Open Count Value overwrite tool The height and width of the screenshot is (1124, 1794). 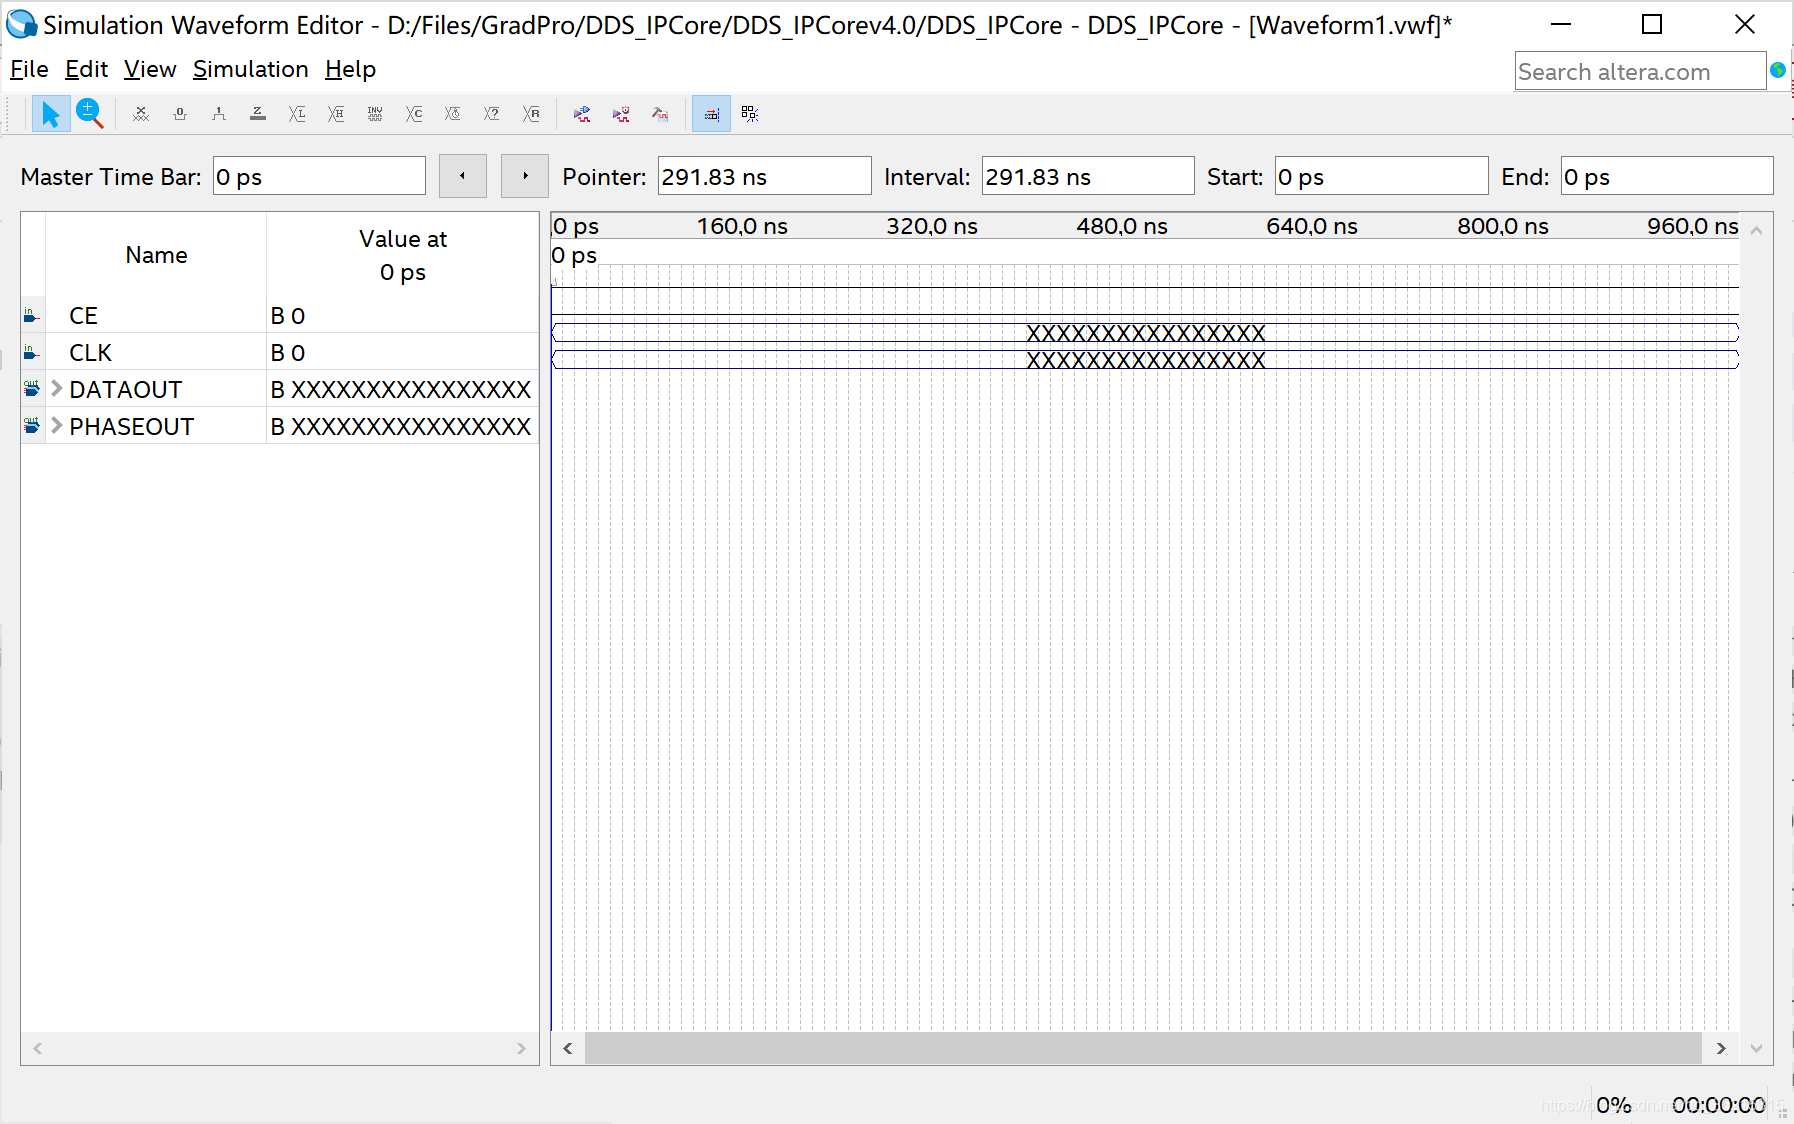point(414,114)
